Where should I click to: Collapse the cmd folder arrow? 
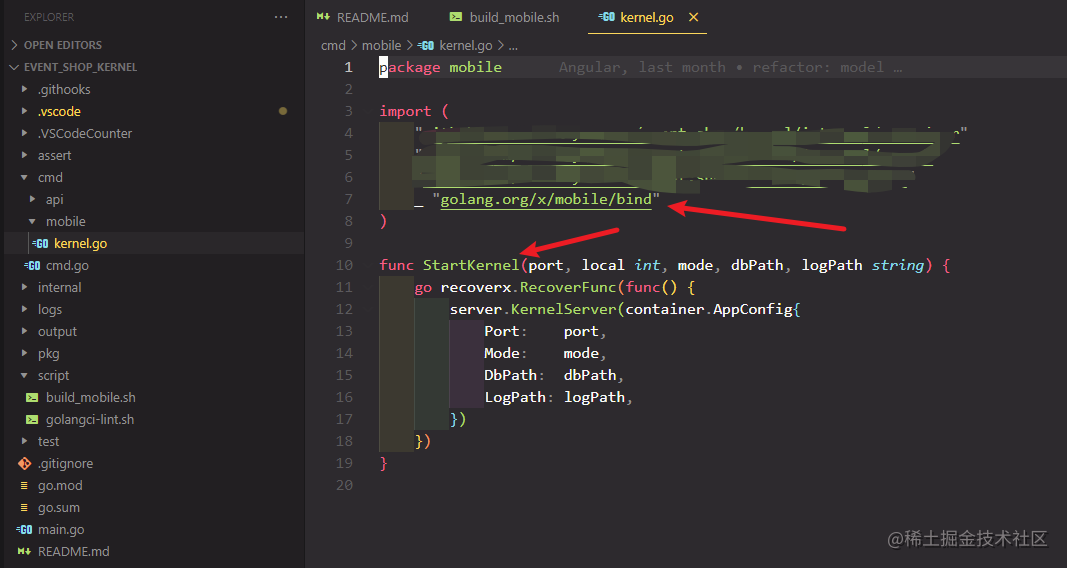pyautogui.click(x=24, y=177)
